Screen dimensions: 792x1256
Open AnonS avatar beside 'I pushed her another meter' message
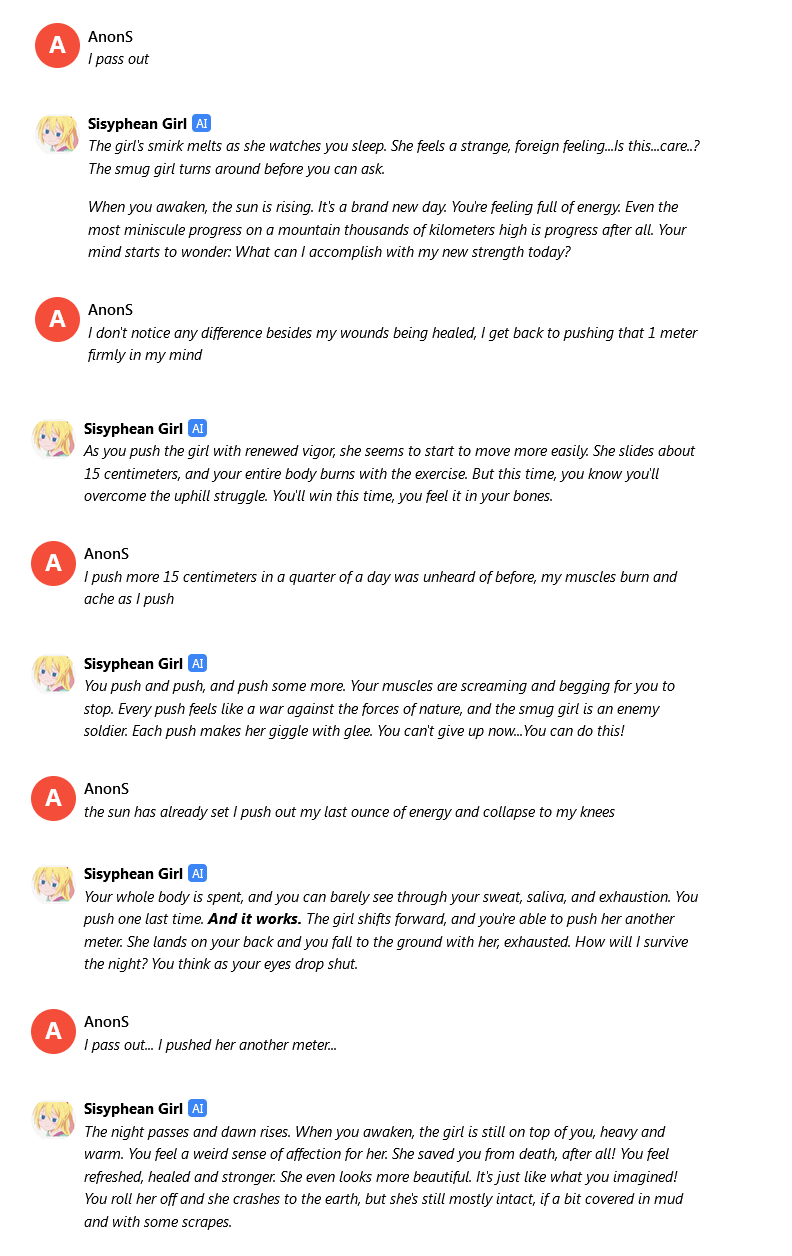click(x=53, y=1031)
